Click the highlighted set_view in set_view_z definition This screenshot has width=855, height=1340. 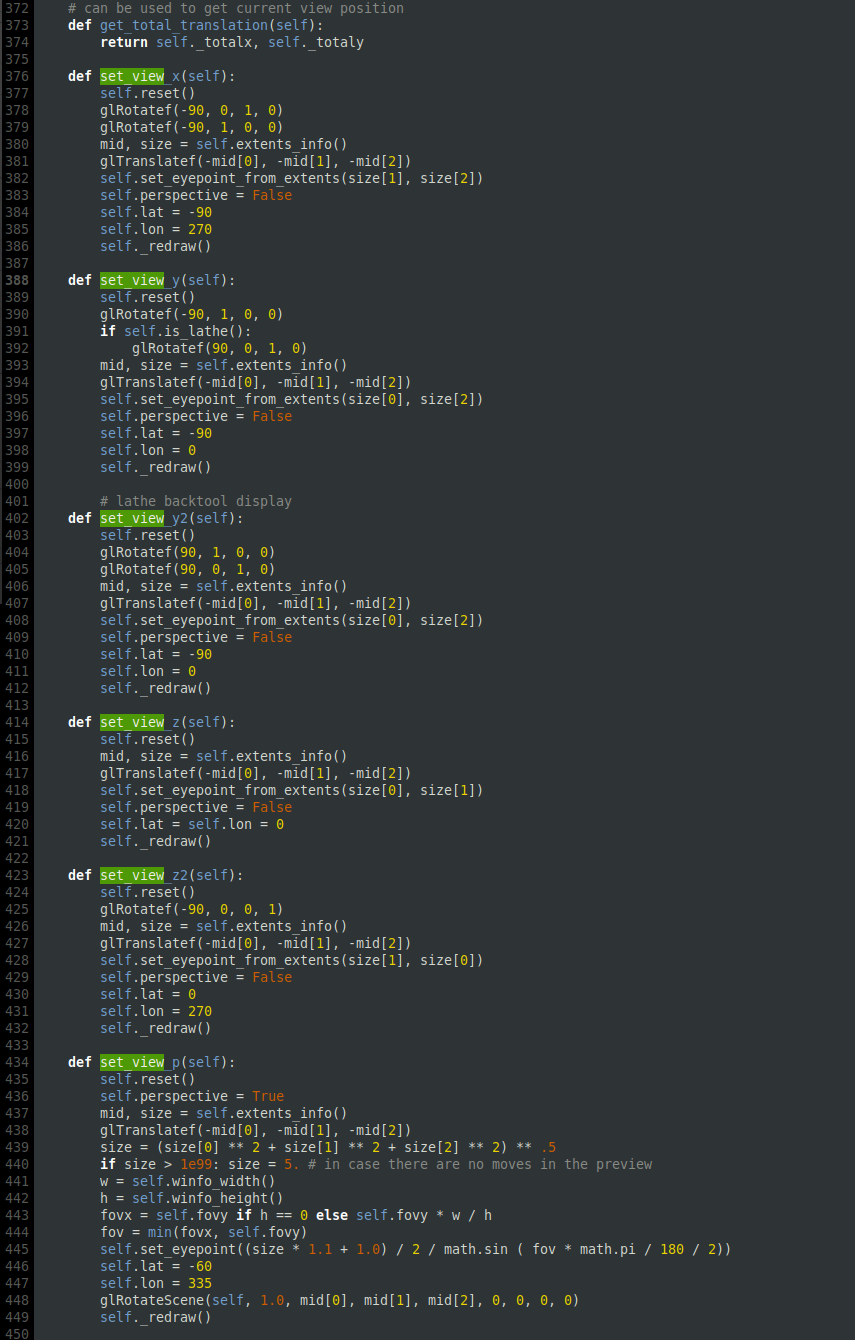[132, 722]
